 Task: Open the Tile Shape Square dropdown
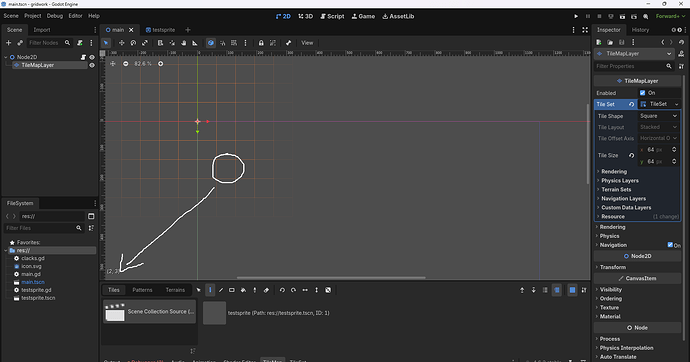[x=658, y=116]
